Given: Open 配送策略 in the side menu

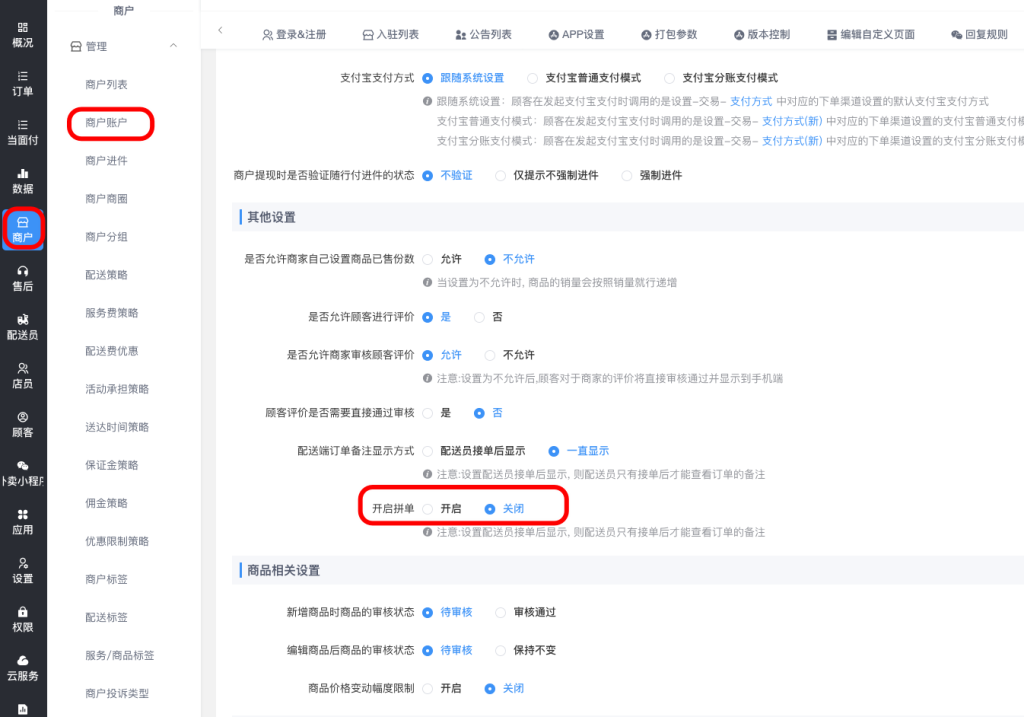Looking at the screenshot, I should (106, 275).
